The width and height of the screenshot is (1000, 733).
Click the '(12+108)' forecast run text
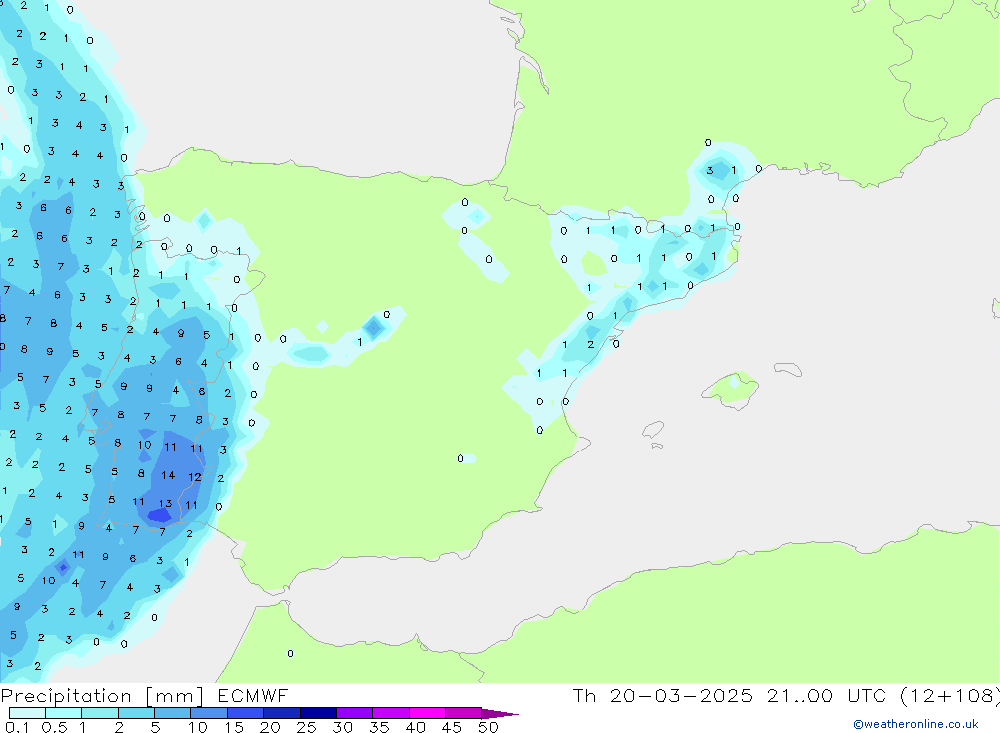[950, 695]
